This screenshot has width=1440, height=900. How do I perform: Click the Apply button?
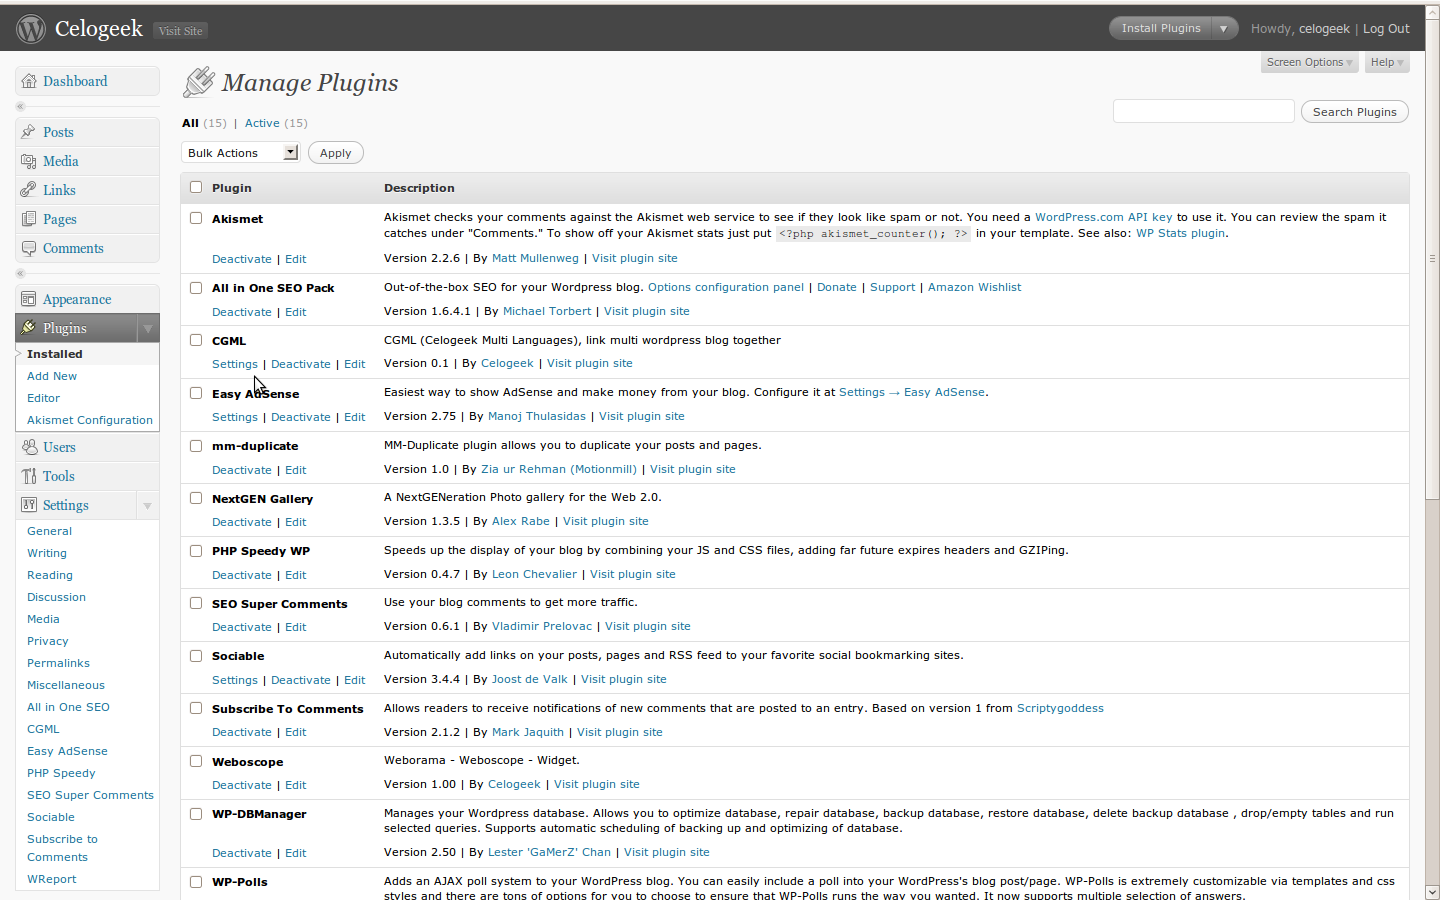pyautogui.click(x=335, y=153)
